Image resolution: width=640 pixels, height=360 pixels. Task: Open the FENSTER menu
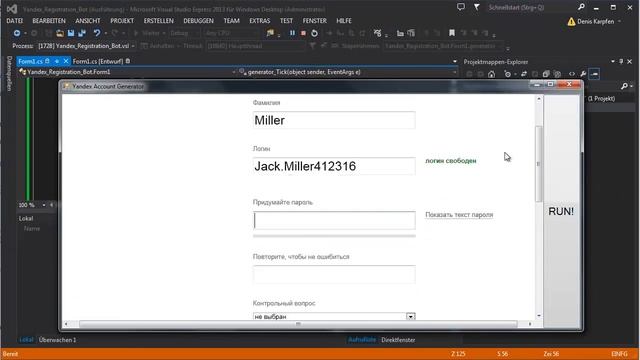(314, 21)
